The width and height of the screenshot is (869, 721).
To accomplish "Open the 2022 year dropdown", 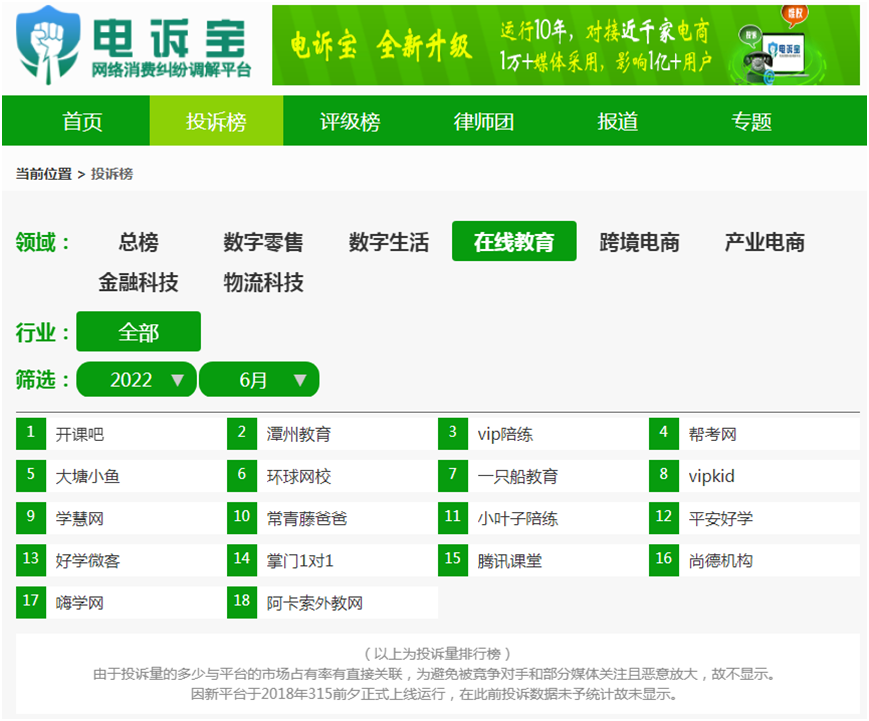I will click(136, 380).
